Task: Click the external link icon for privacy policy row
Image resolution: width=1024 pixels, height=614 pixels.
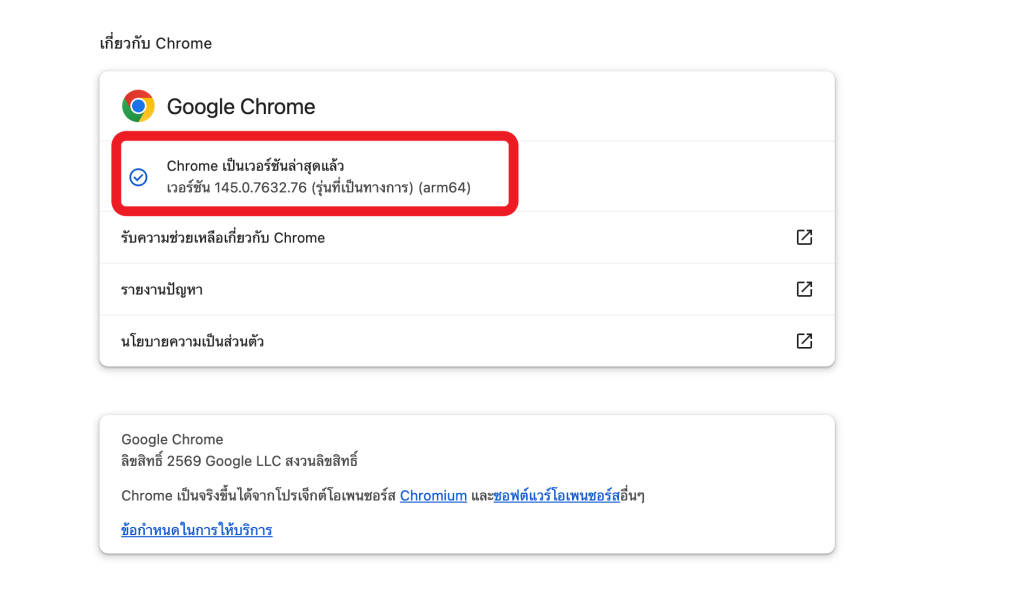Action: (804, 341)
